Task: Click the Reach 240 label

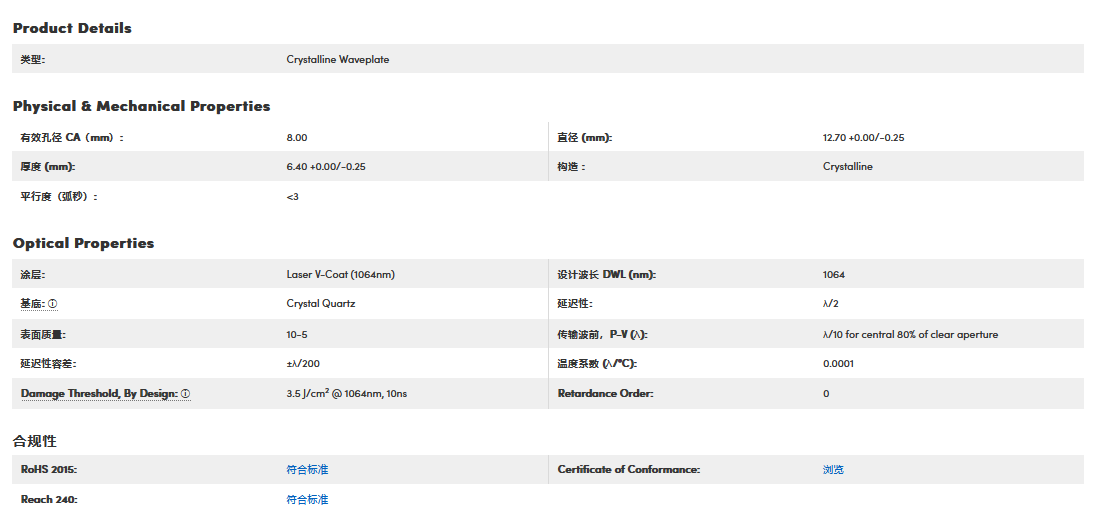Action: [48, 500]
